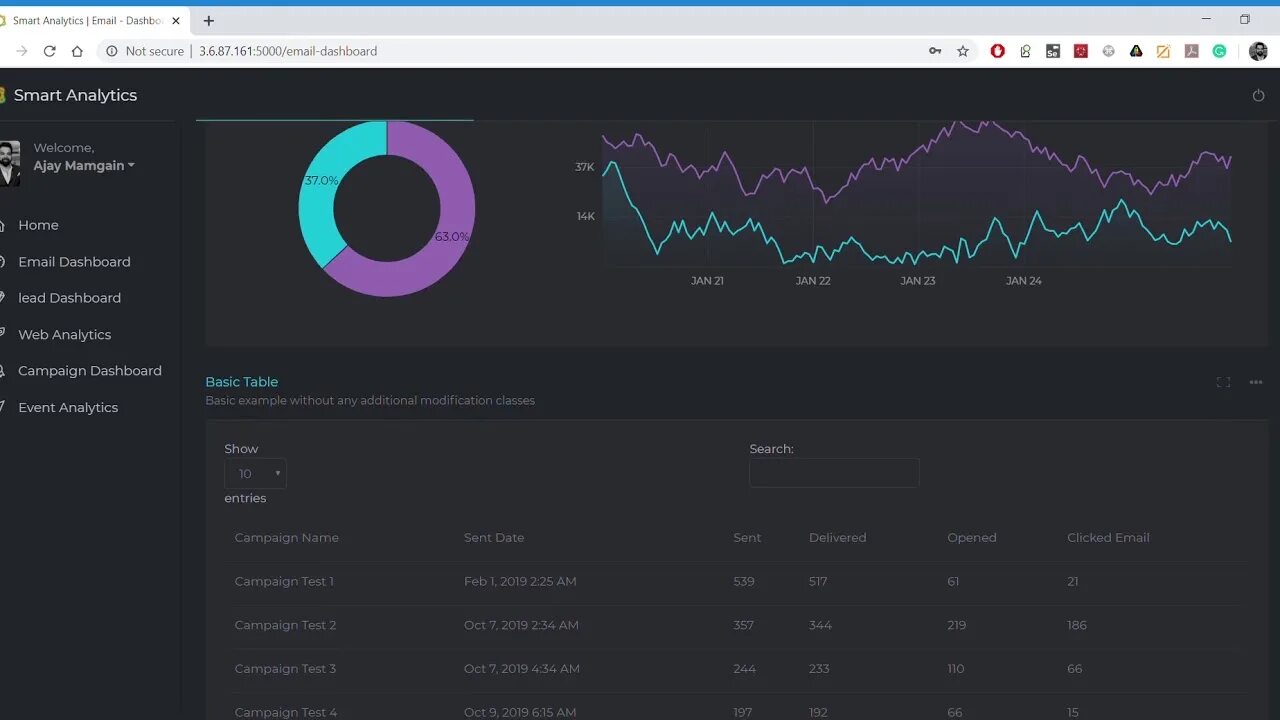The width and height of the screenshot is (1280, 720).
Task: Open the Chrome profile avatar
Action: coord(1258,51)
